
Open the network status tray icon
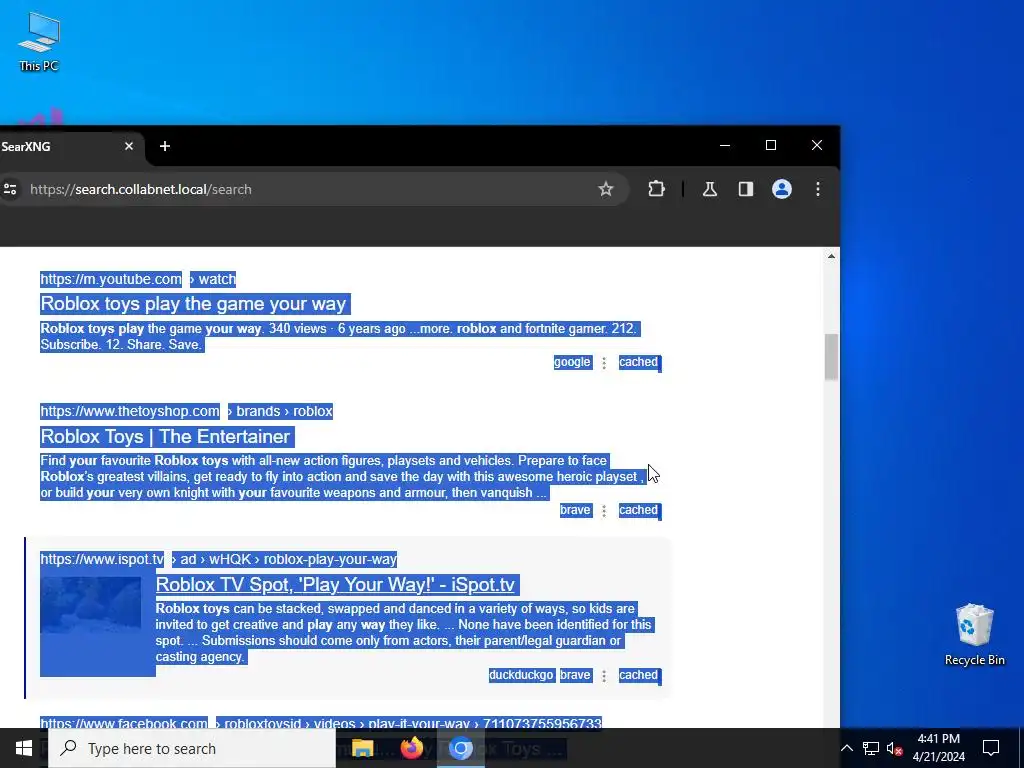pyautogui.click(x=871, y=748)
